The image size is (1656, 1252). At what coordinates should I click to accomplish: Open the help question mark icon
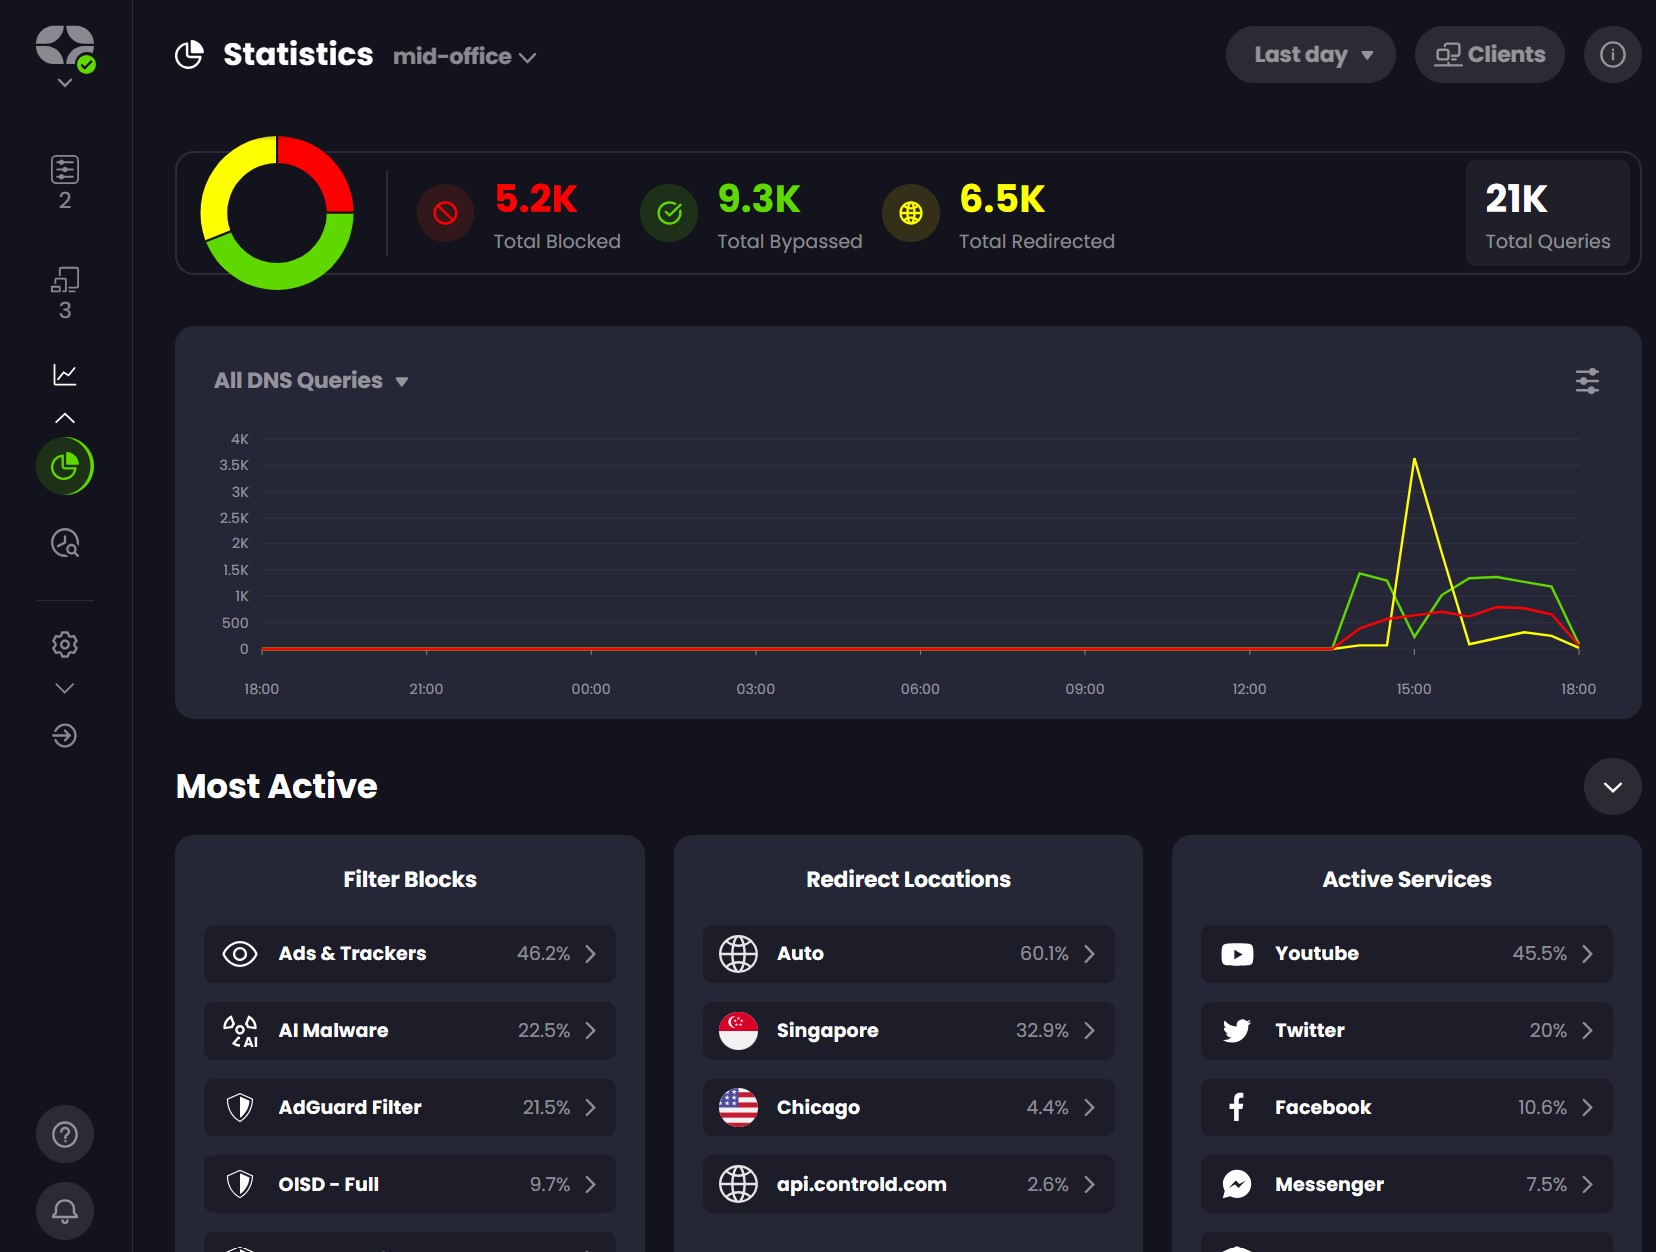click(65, 1134)
